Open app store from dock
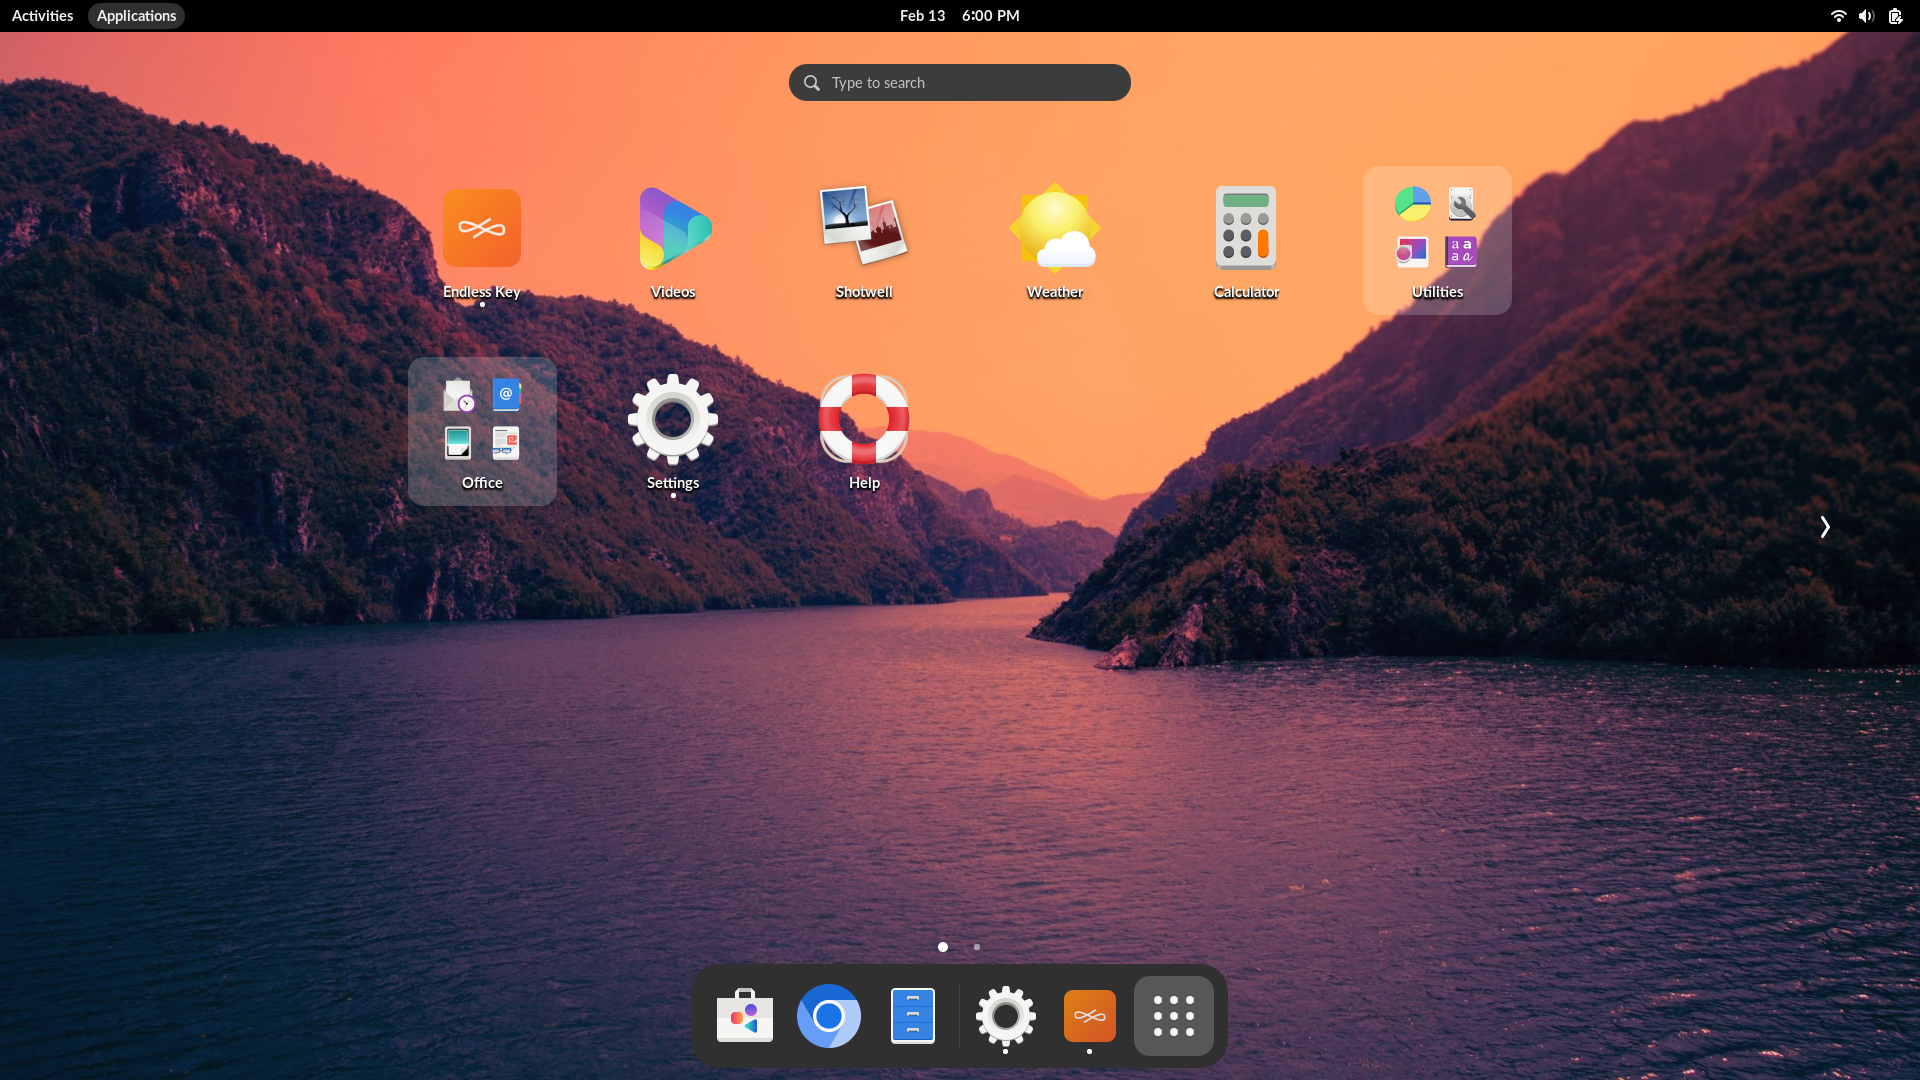 744,1015
